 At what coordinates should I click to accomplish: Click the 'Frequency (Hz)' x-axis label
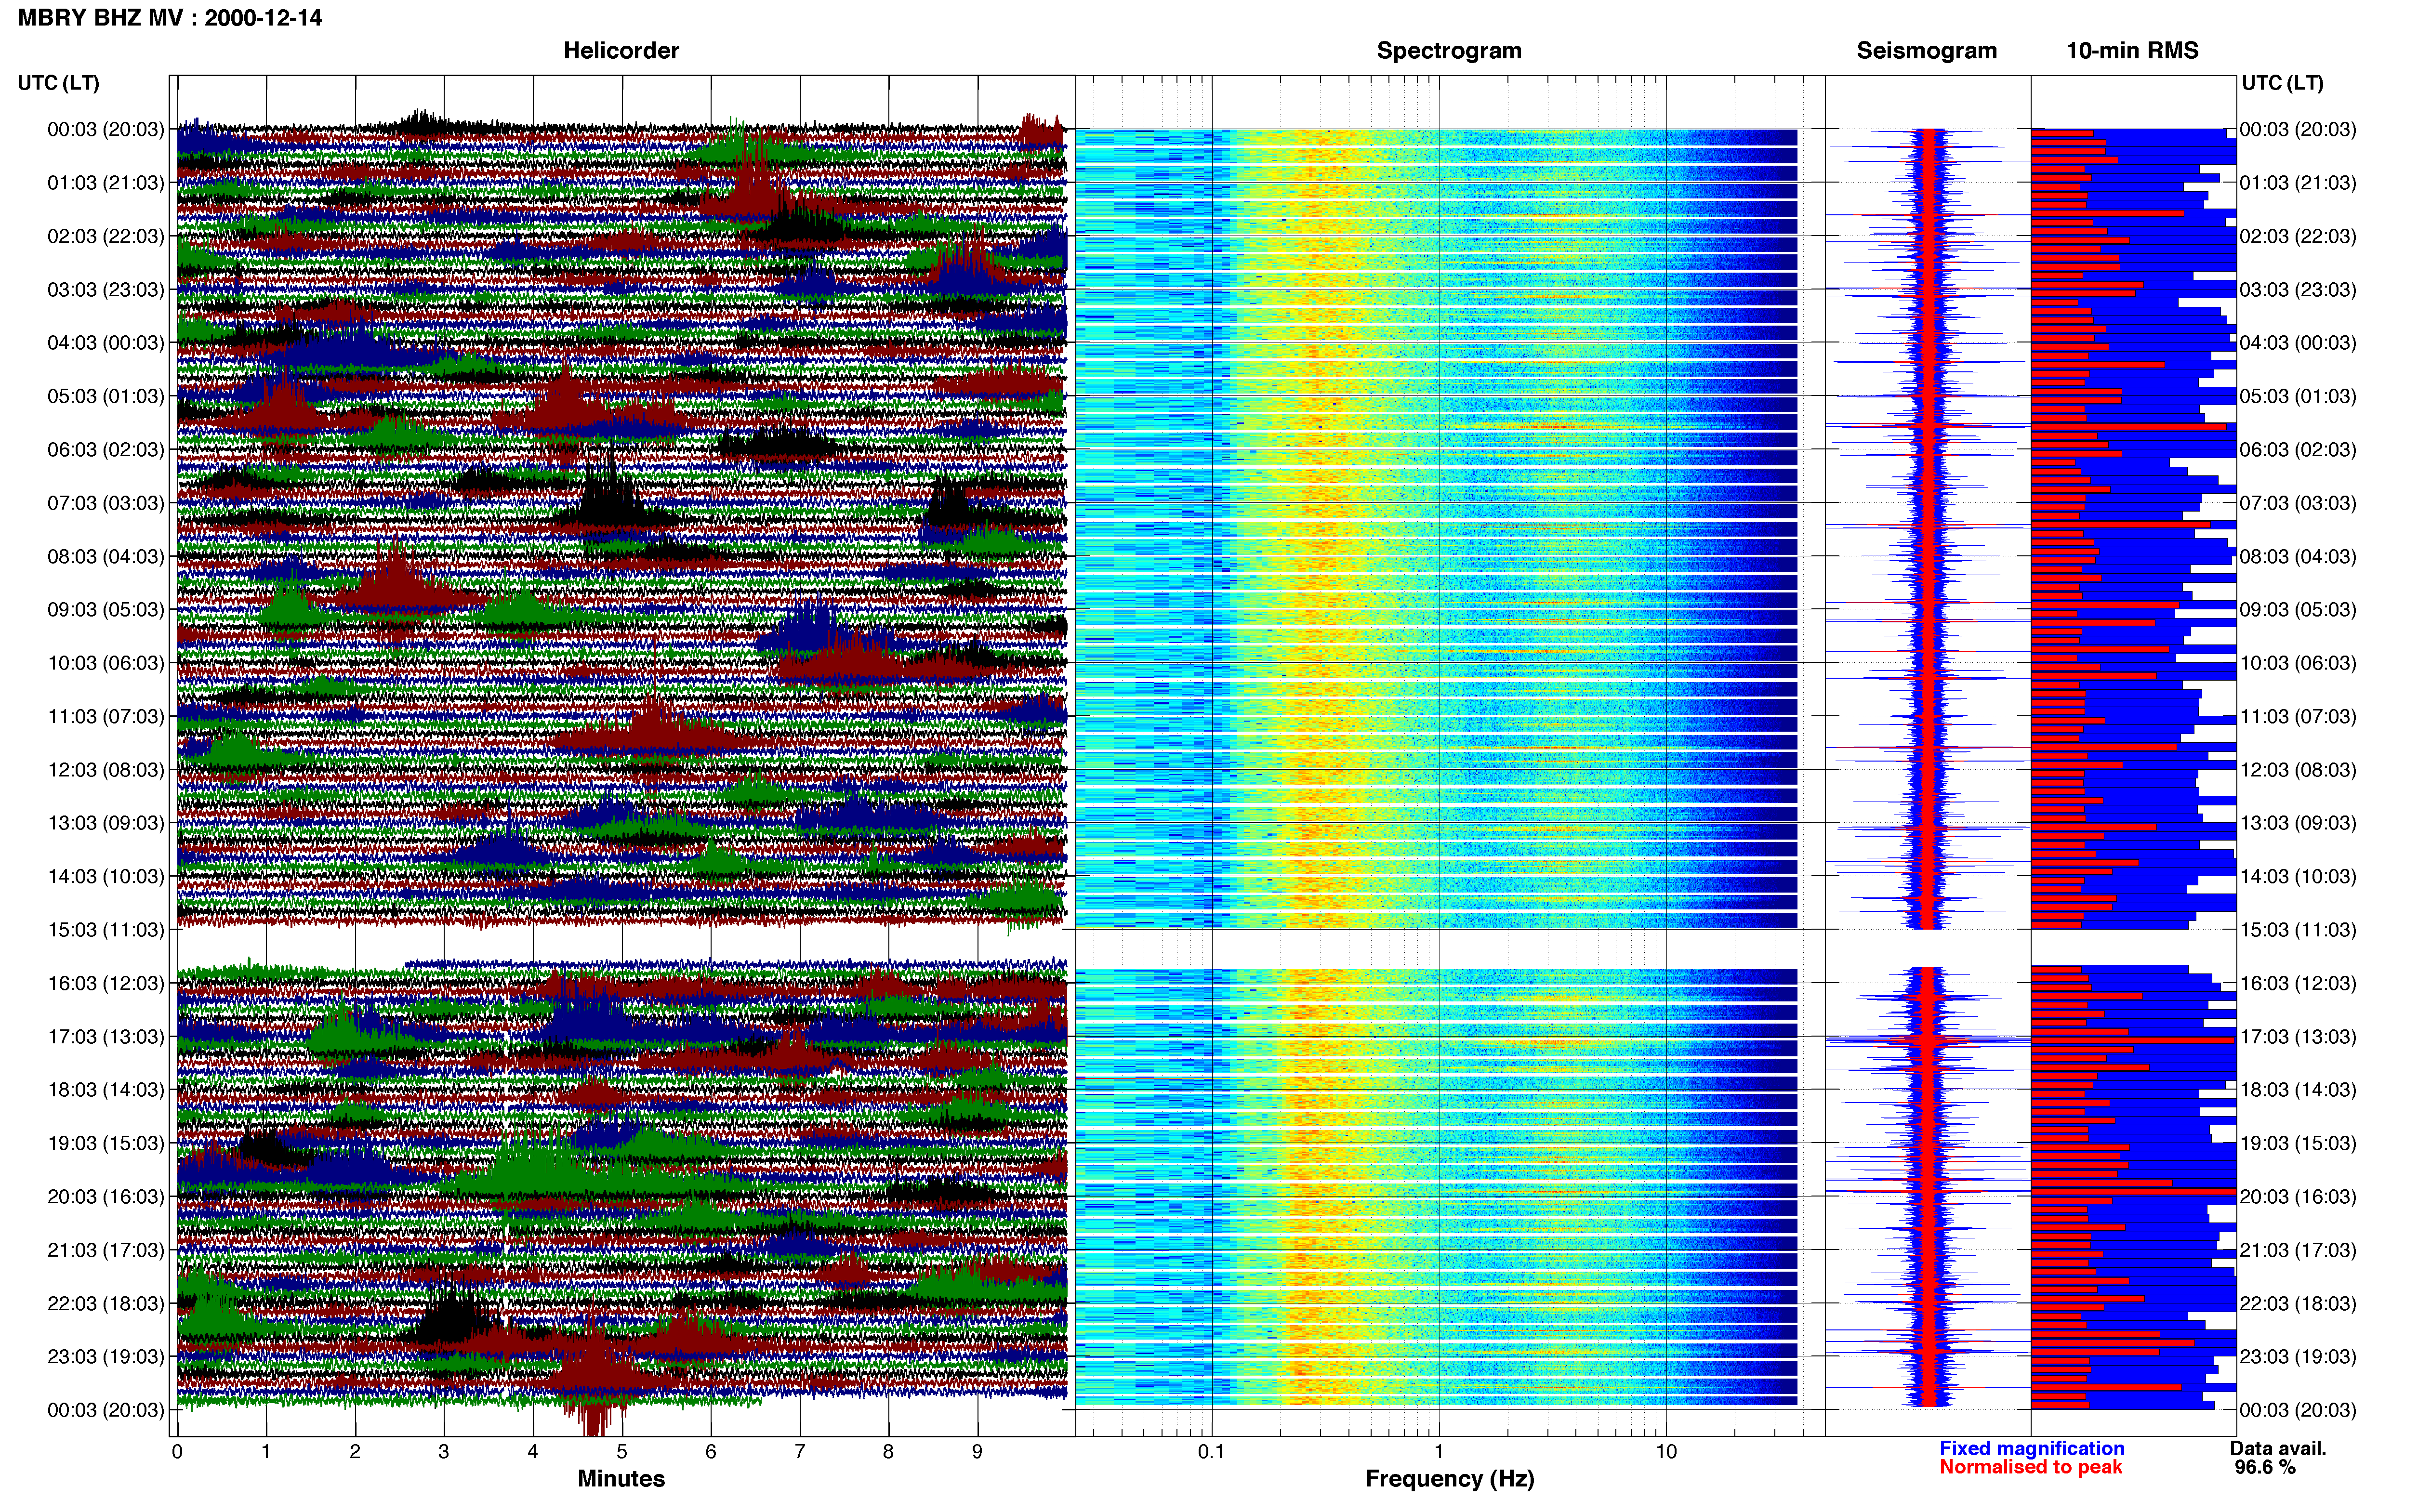tap(1449, 1479)
